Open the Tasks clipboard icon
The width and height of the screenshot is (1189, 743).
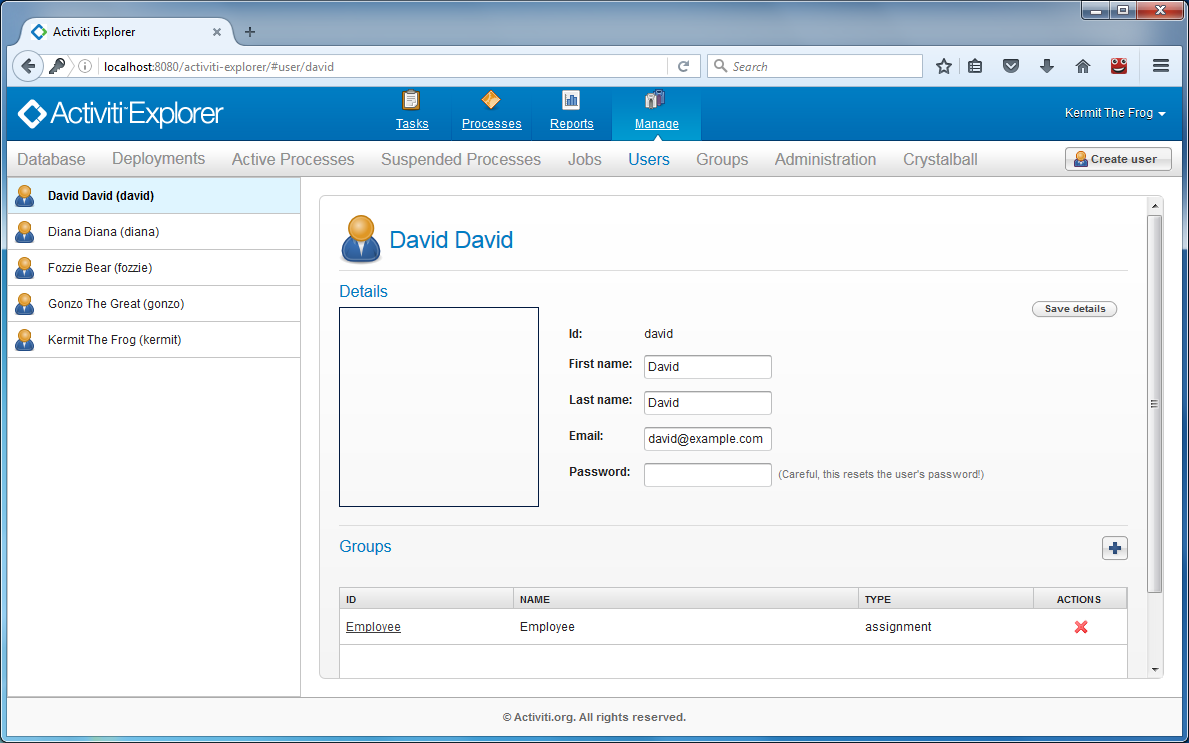pos(411,100)
